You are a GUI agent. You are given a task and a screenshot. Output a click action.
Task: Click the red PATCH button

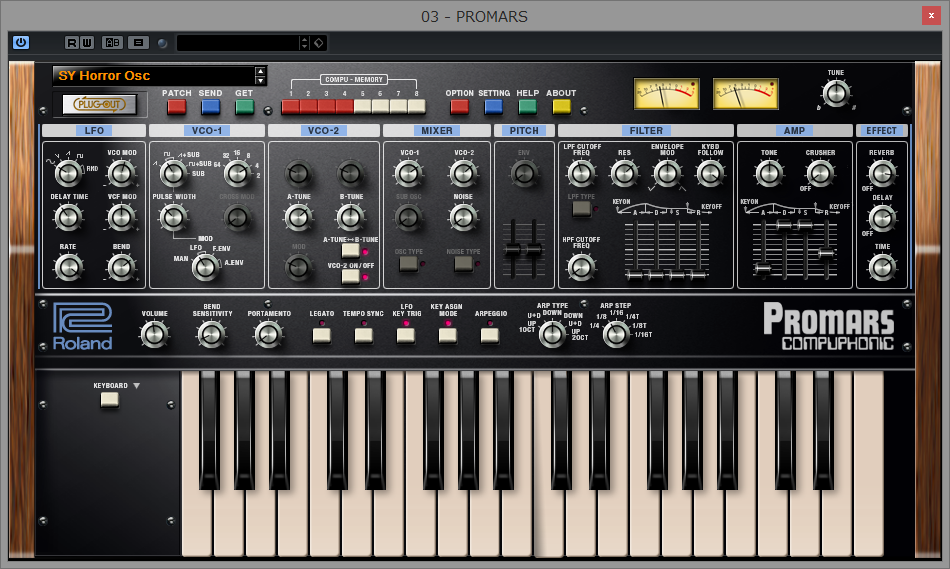176,107
